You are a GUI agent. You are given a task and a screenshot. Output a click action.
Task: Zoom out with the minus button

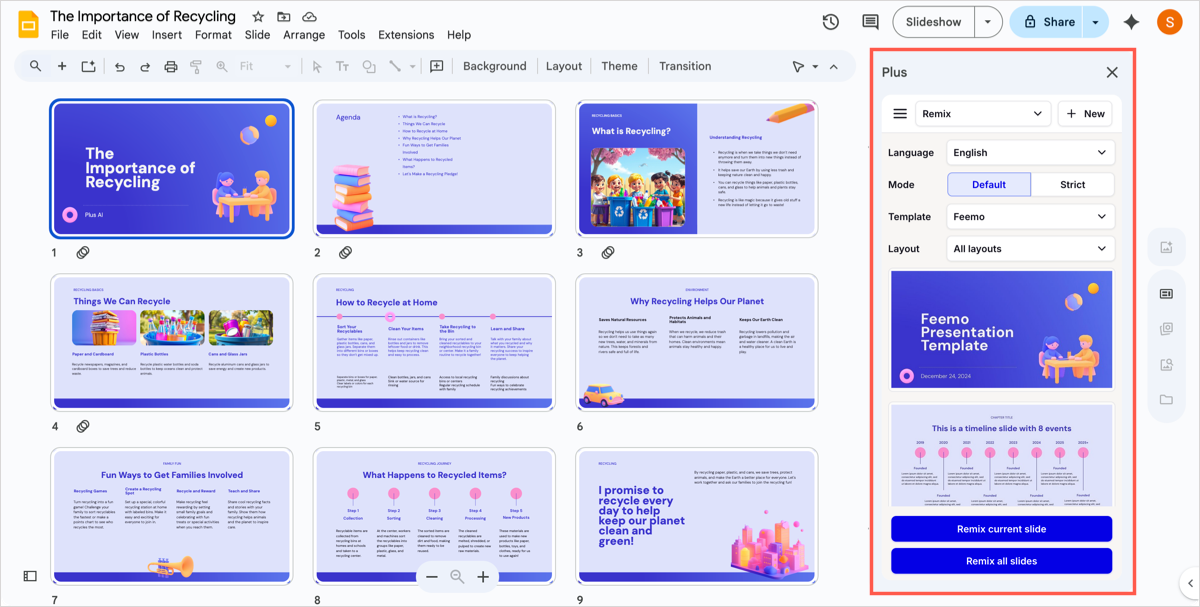tap(432, 577)
